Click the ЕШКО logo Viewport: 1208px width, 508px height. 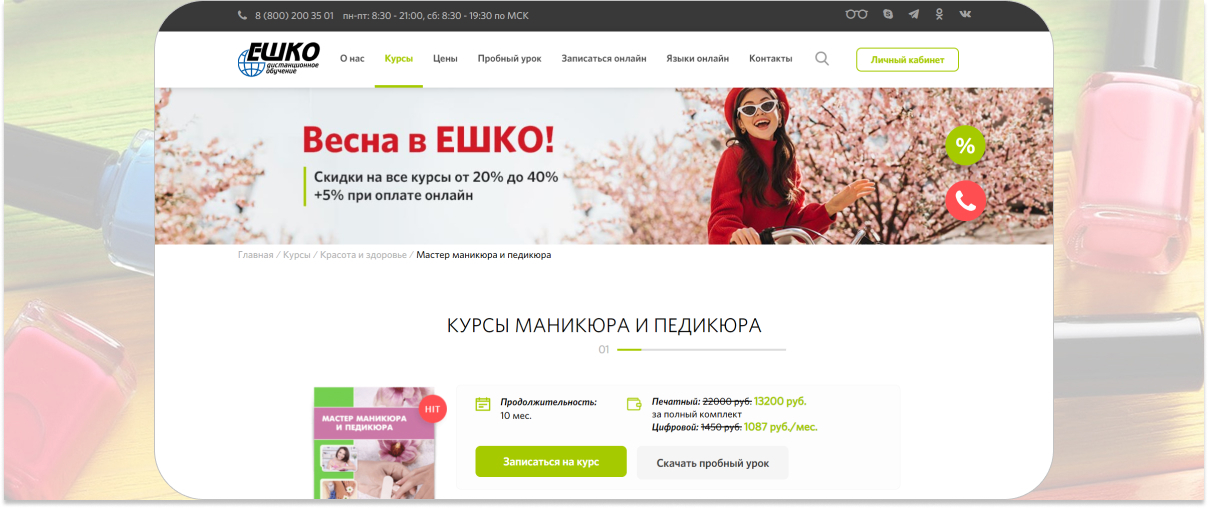click(x=279, y=59)
